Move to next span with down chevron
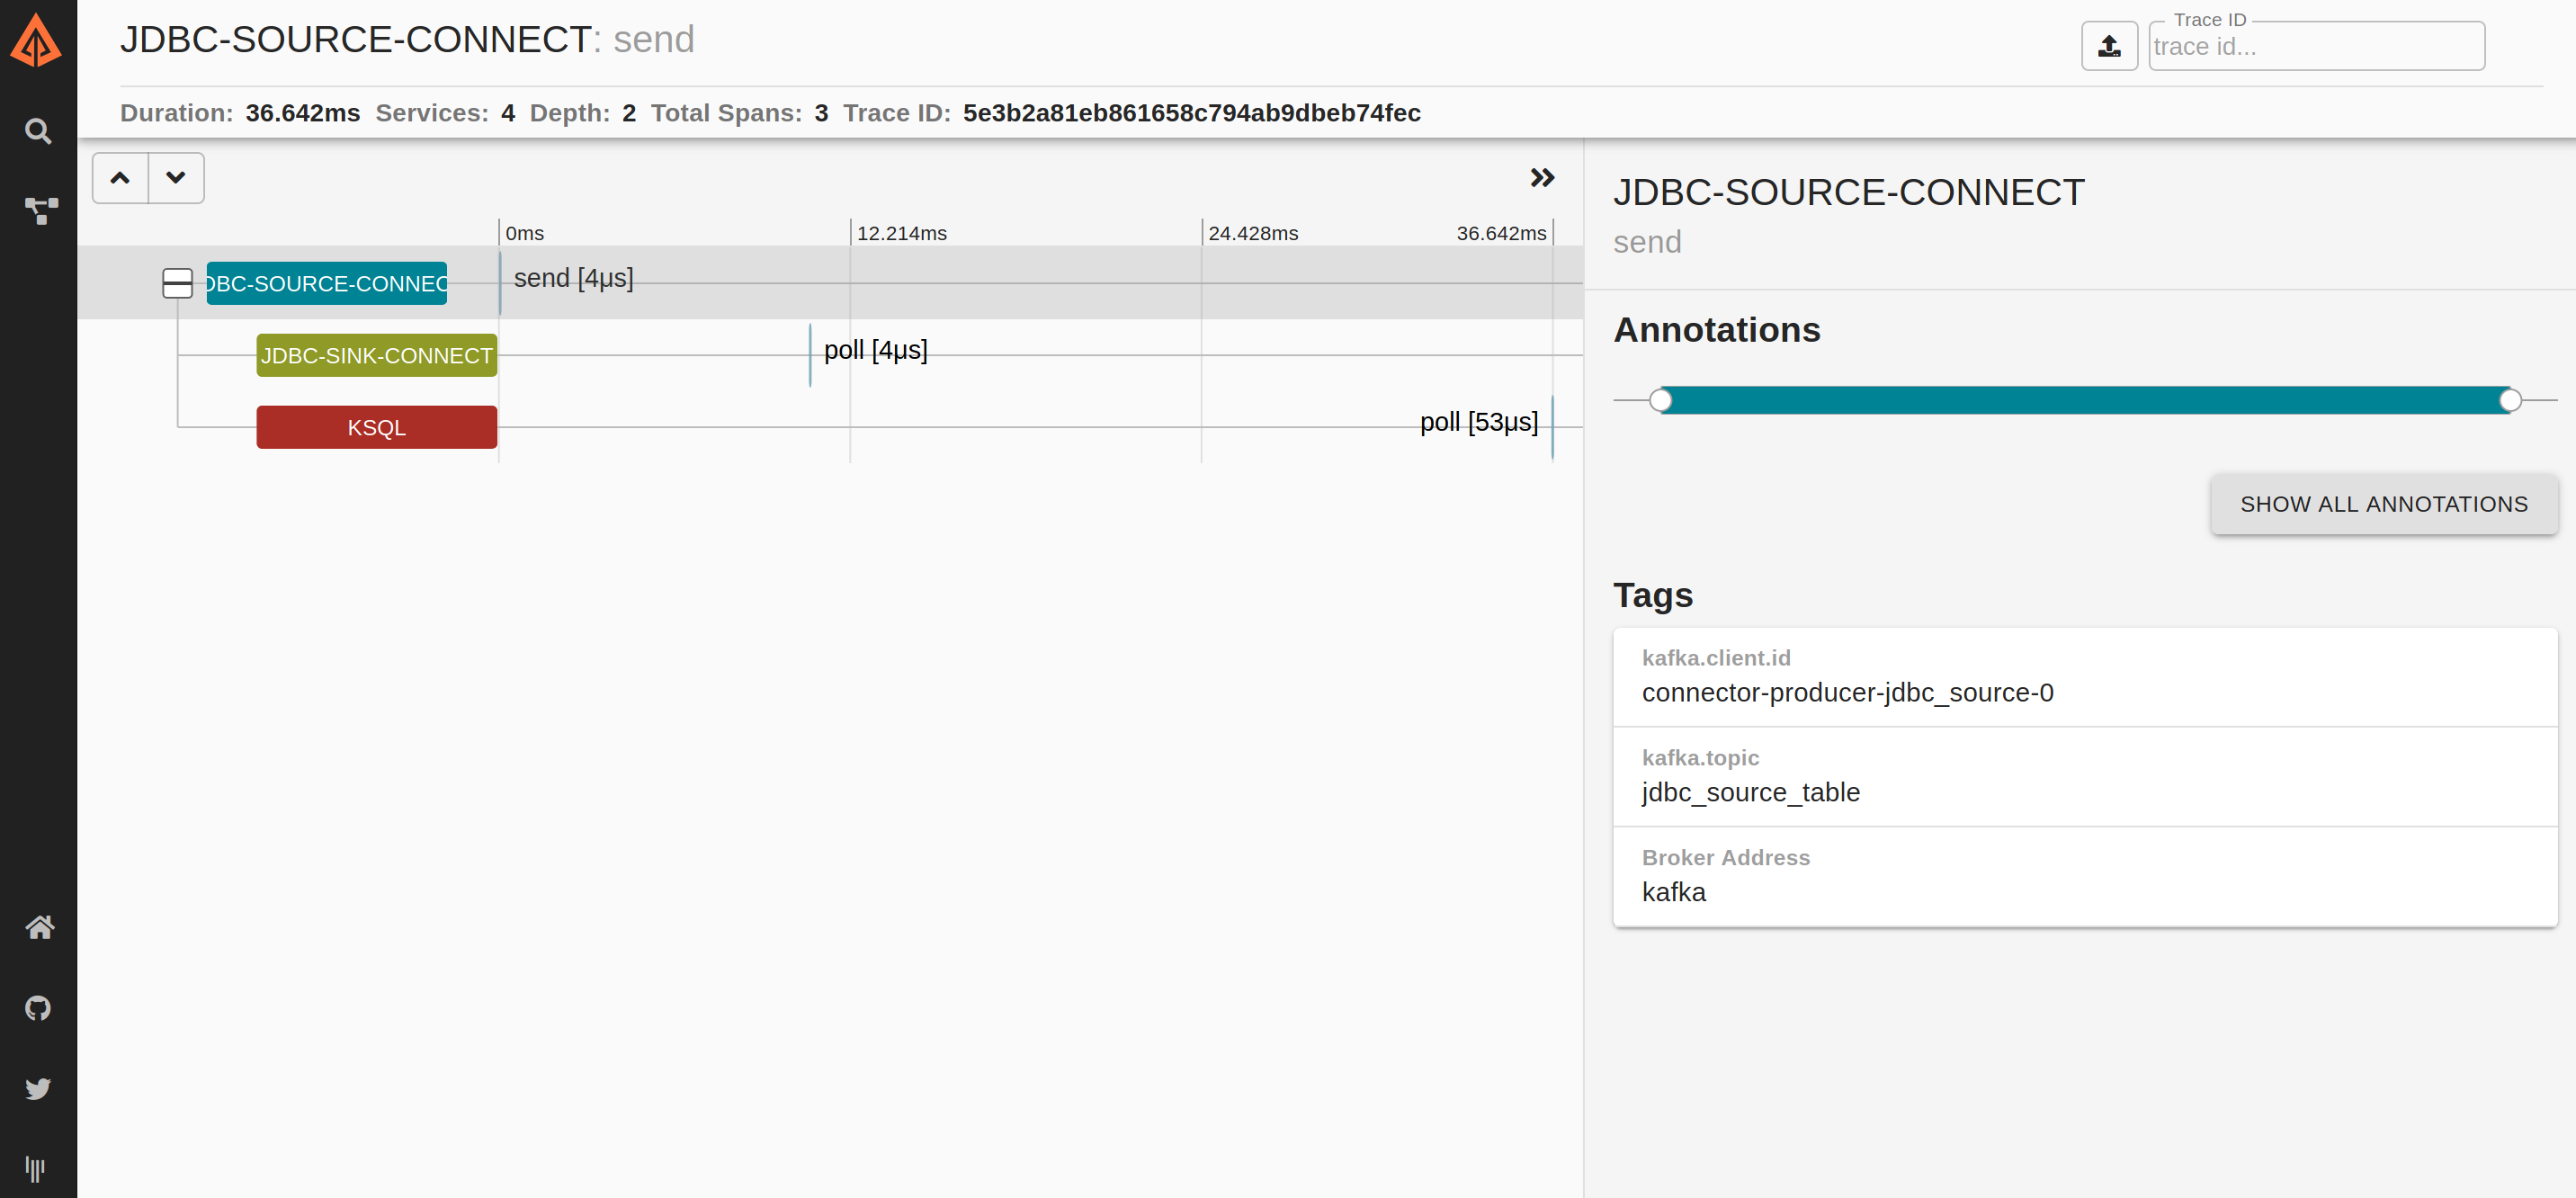 176,178
